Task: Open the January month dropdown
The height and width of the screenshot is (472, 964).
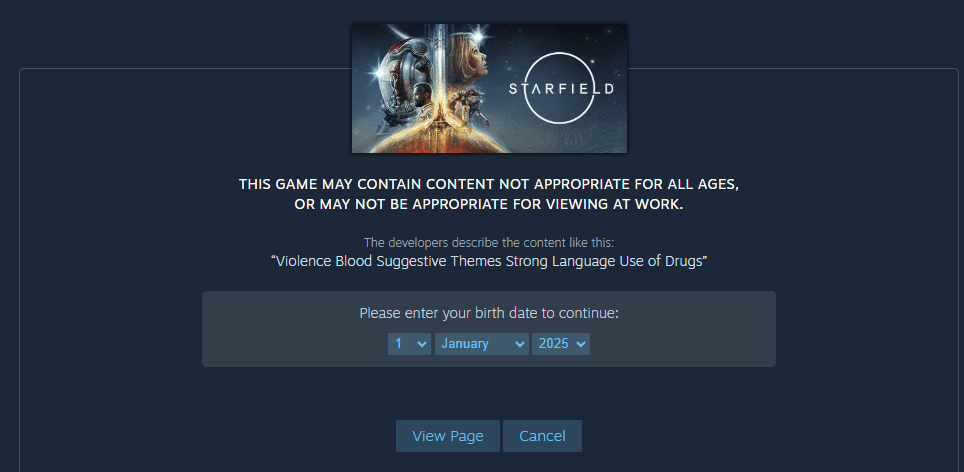Action: (x=481, y=344)
